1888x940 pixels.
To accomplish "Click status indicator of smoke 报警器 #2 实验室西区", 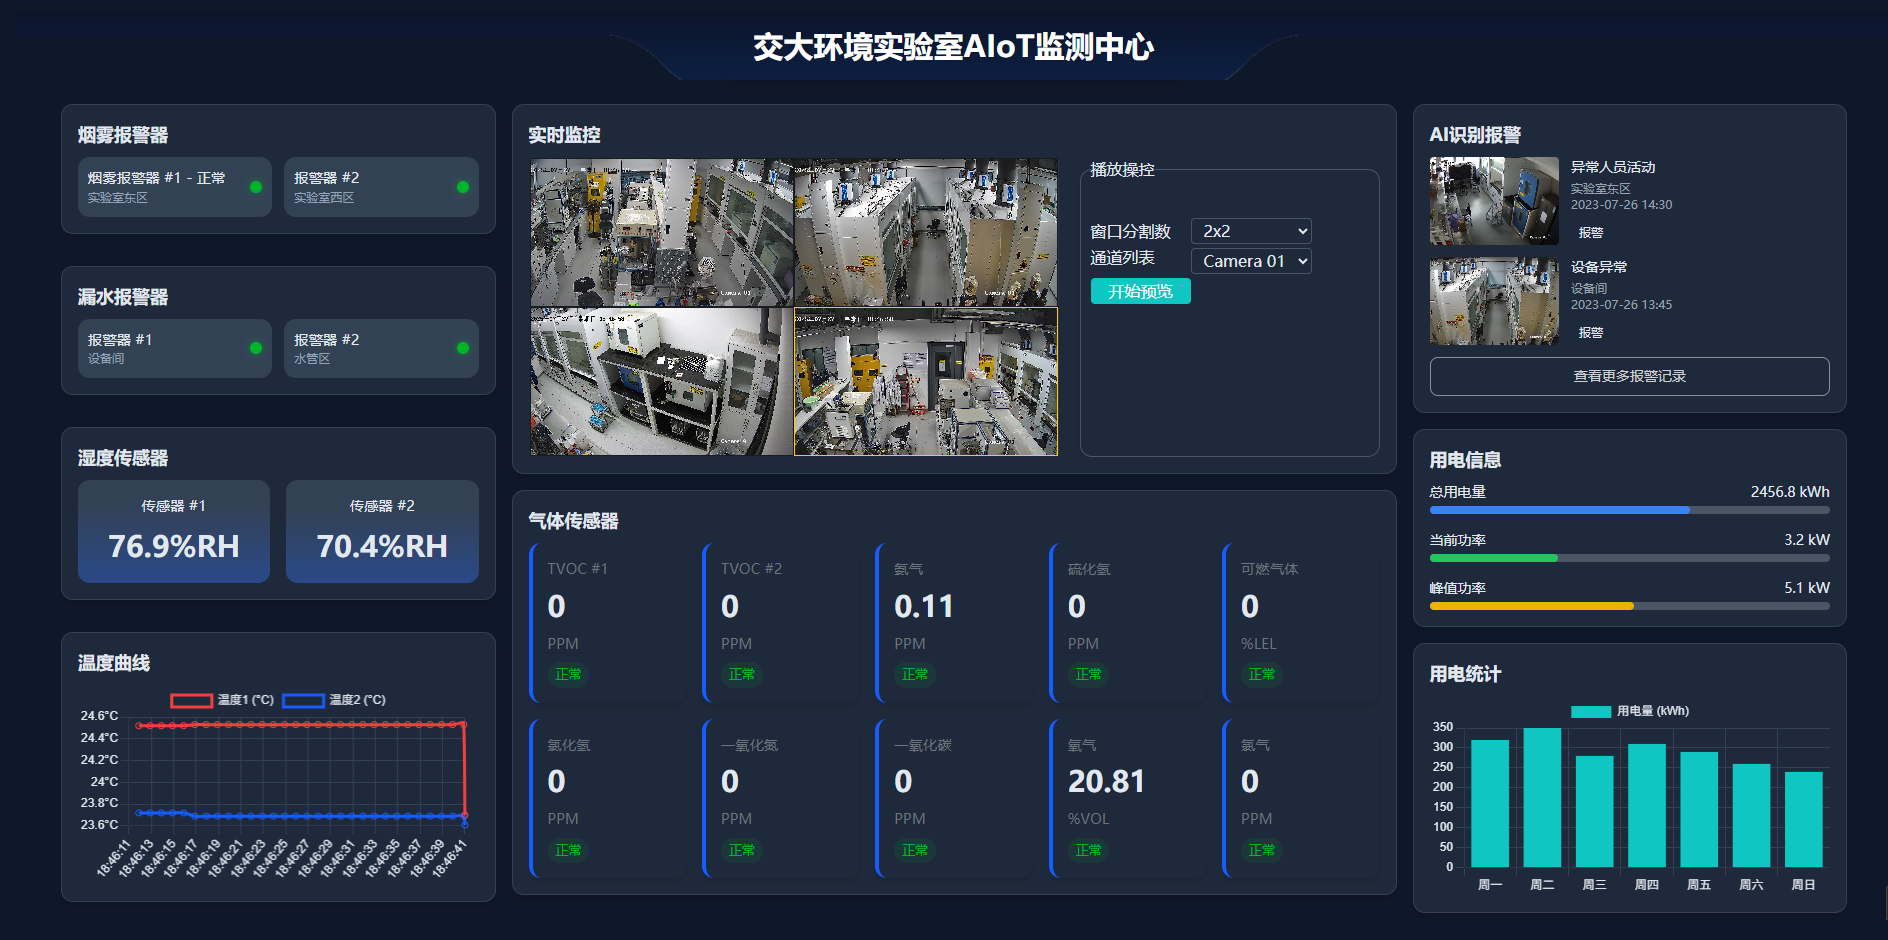I will point(463,187).
